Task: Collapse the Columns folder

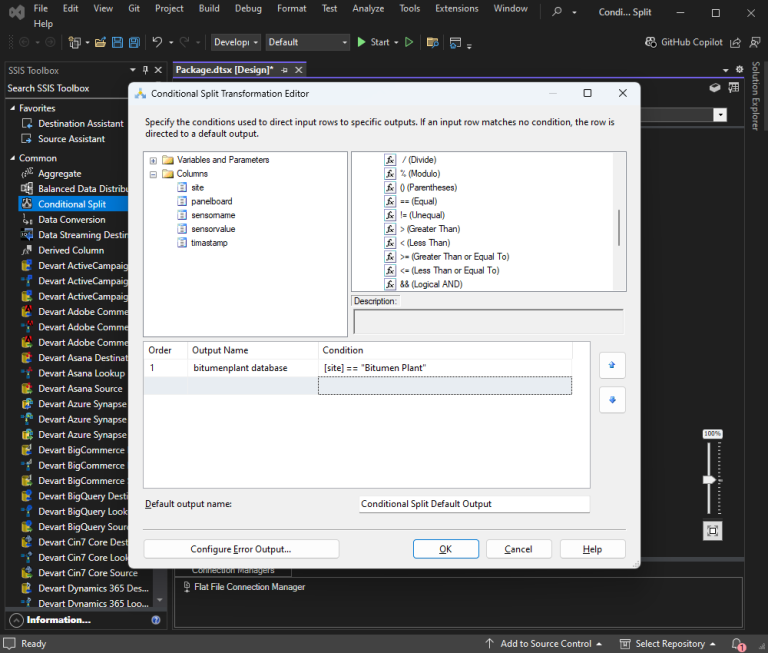Action: pos(153,174)
